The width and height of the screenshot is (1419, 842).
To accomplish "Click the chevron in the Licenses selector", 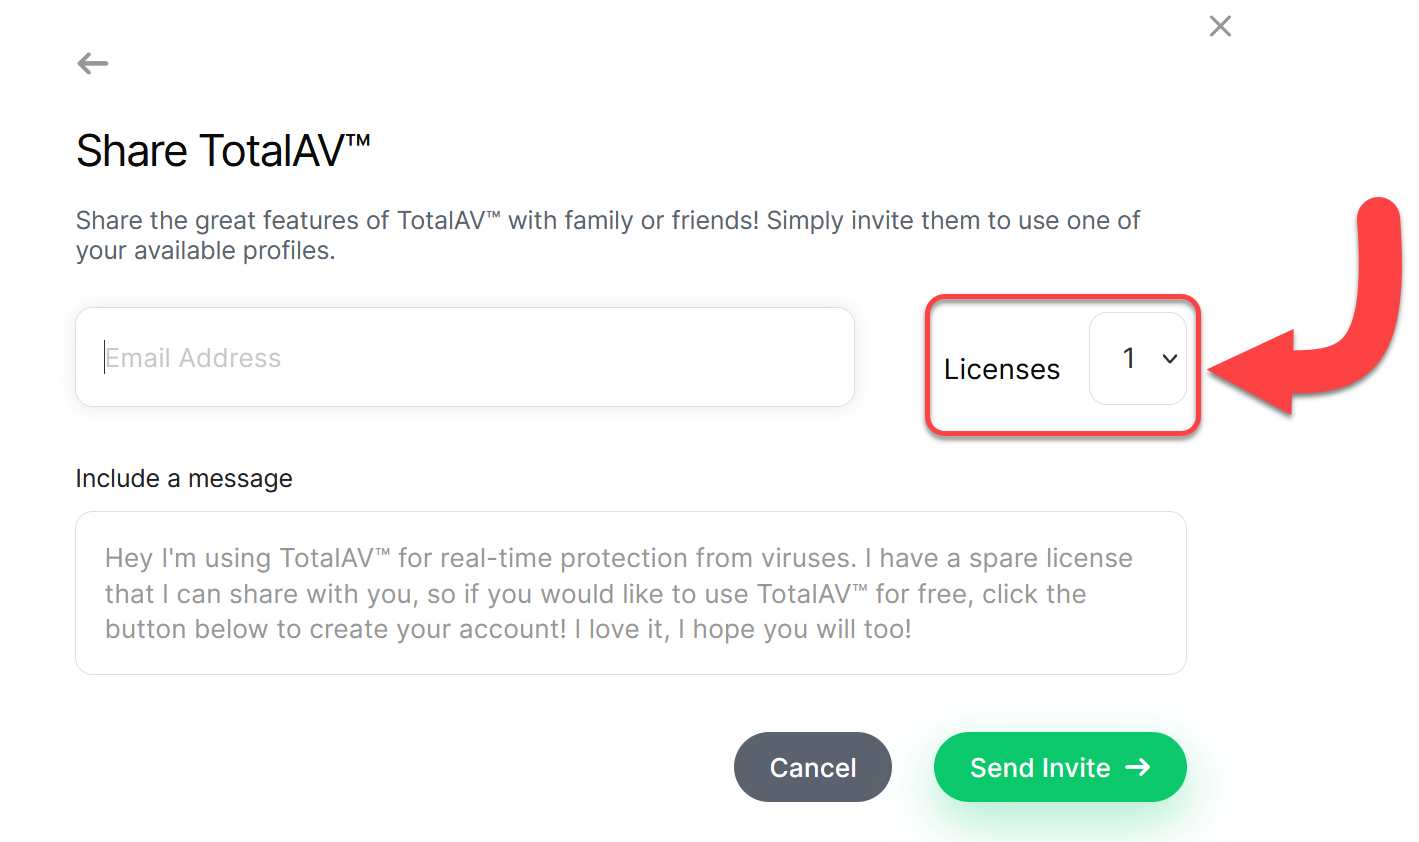I will 1169,359.
